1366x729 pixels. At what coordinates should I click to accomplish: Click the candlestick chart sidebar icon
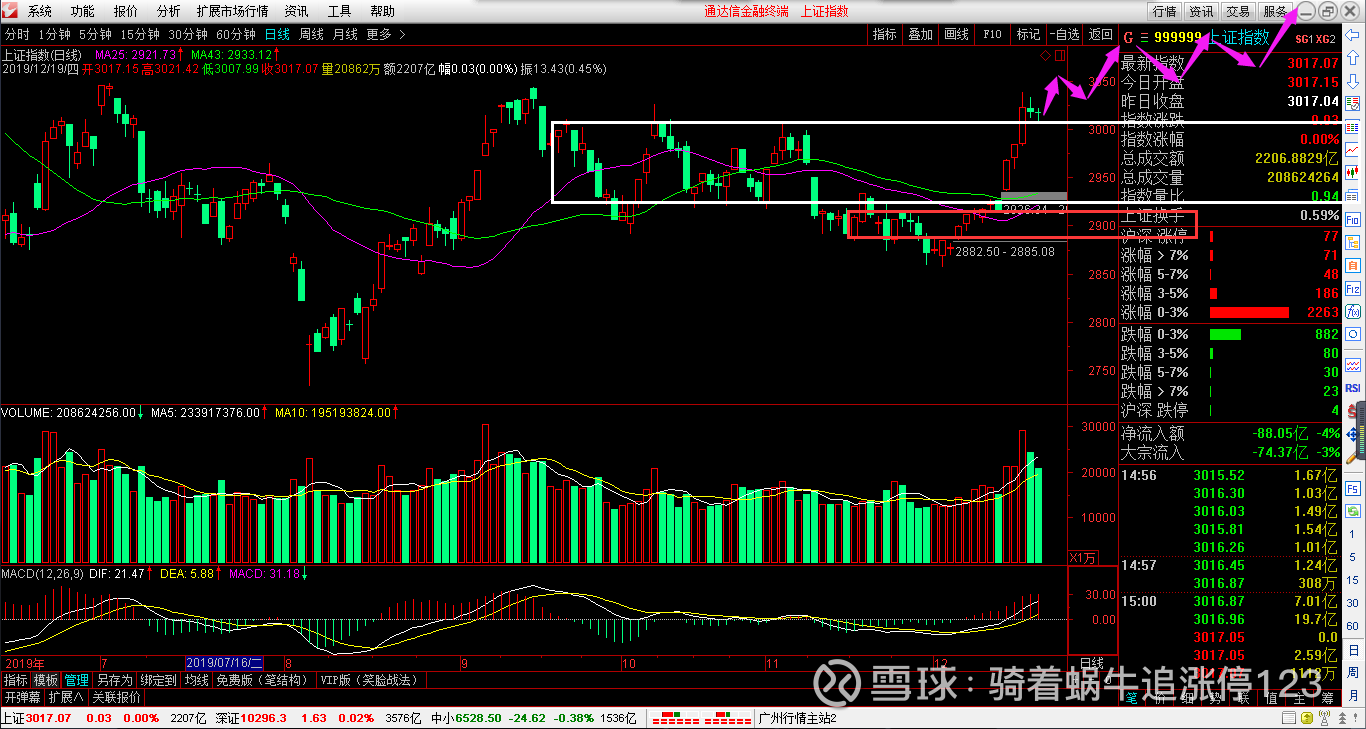coord(1353,173)
